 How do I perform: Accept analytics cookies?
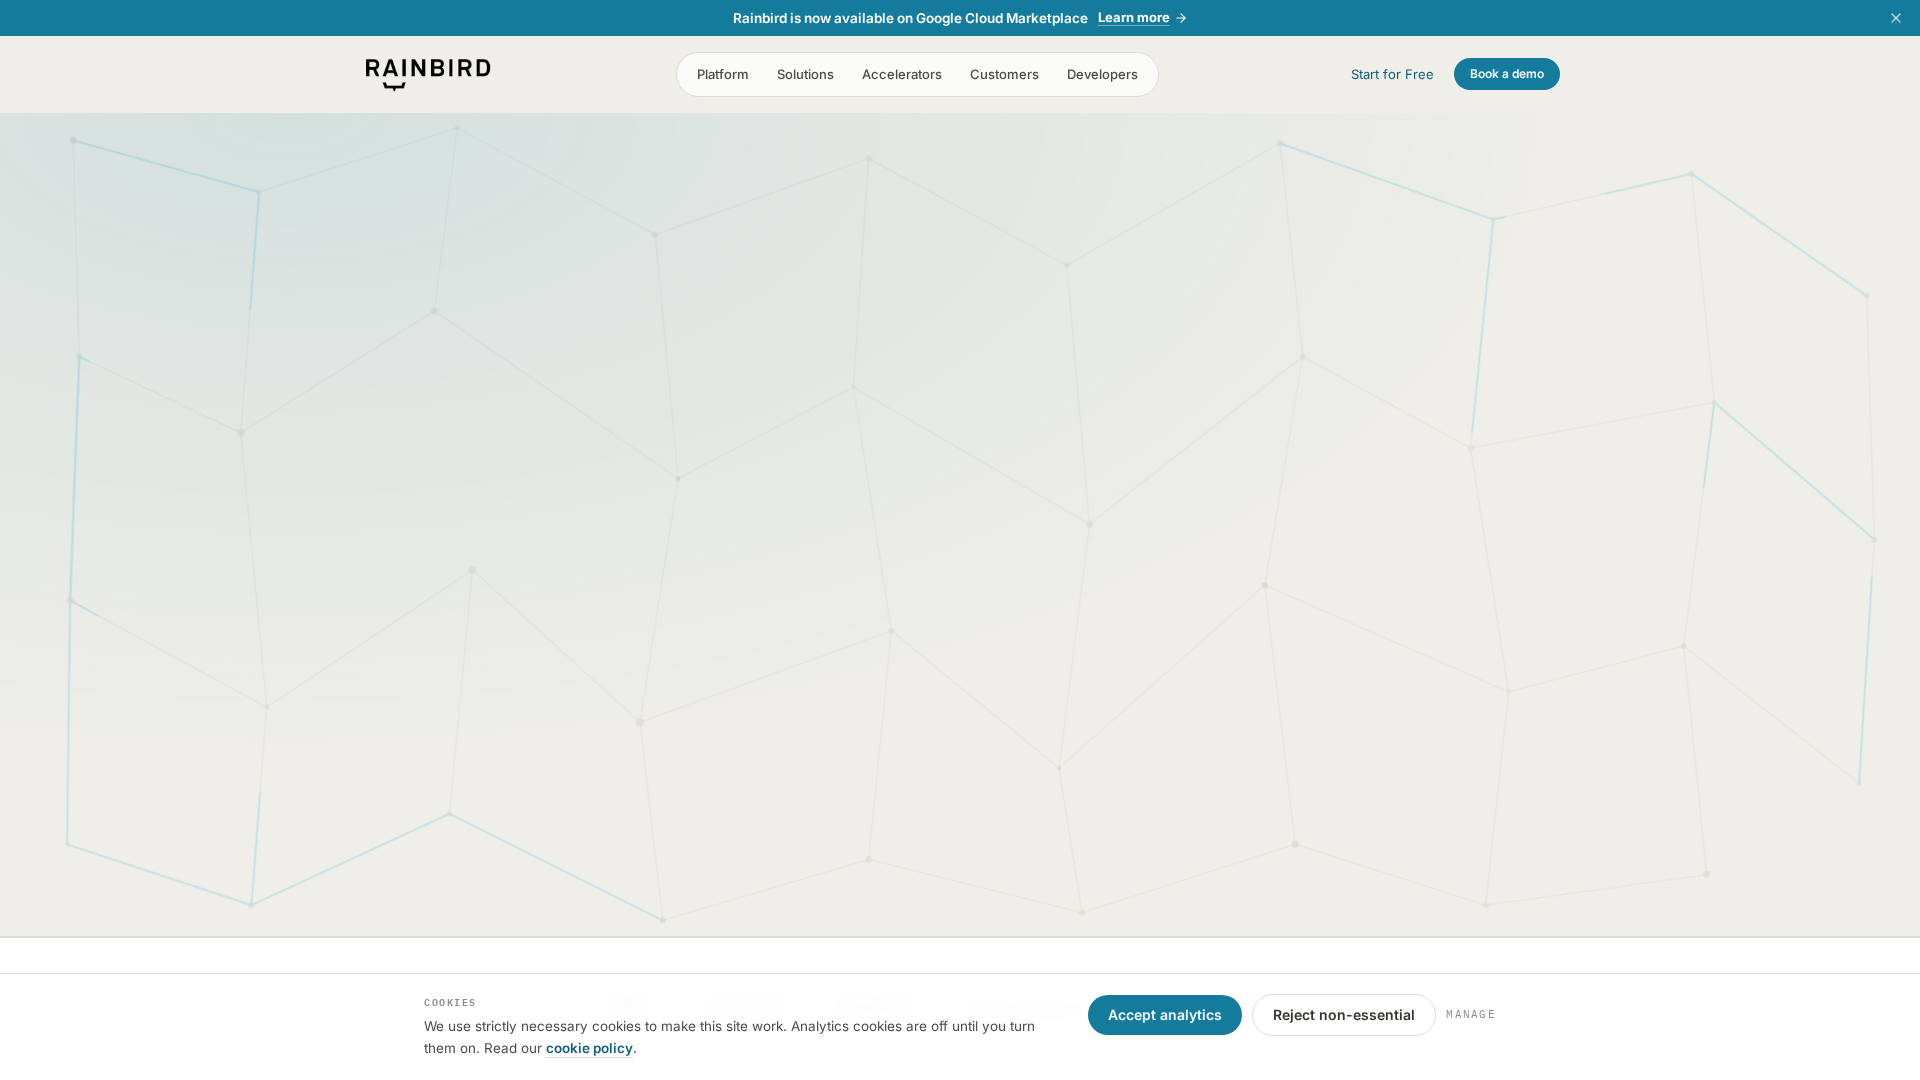click(x=1164, y=1015)
